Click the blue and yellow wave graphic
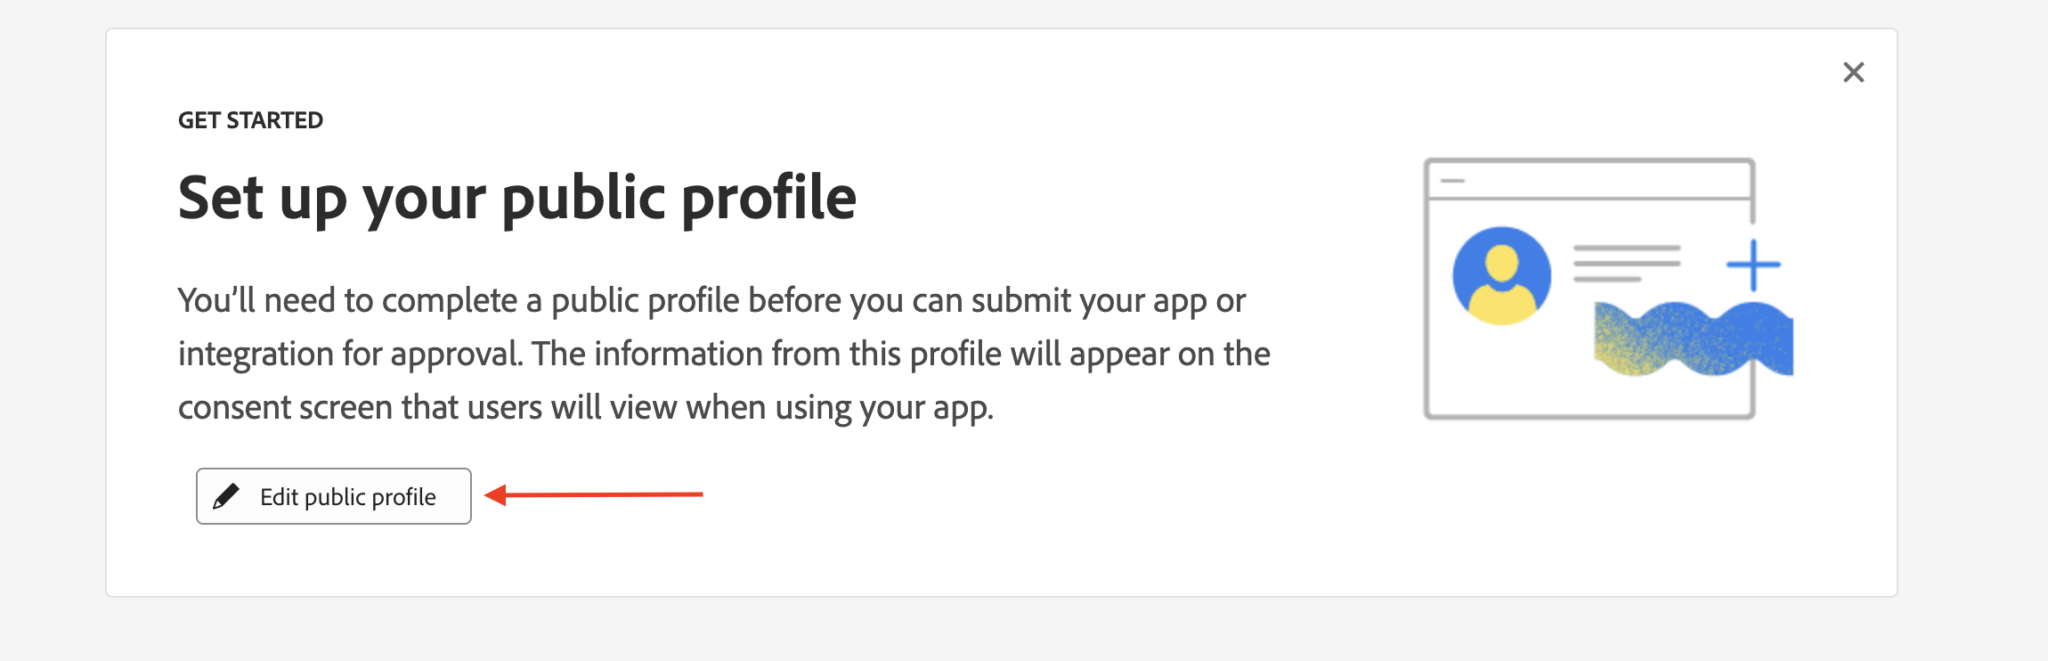Screen dimensions: 2048x661 [x=1693, y=338]
